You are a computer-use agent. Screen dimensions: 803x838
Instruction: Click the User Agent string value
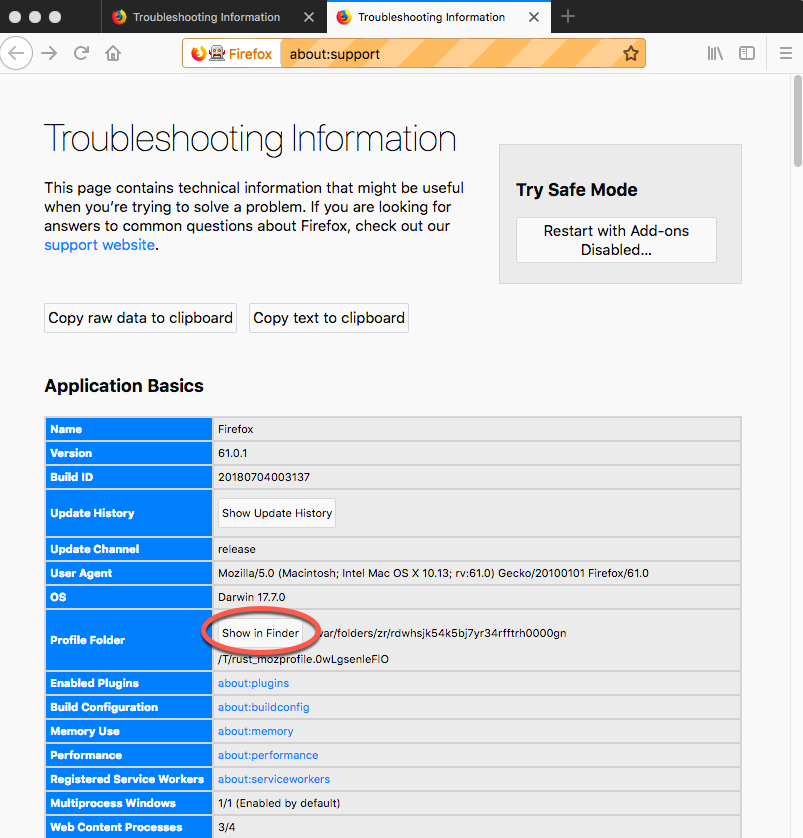(x=433, y=573)
